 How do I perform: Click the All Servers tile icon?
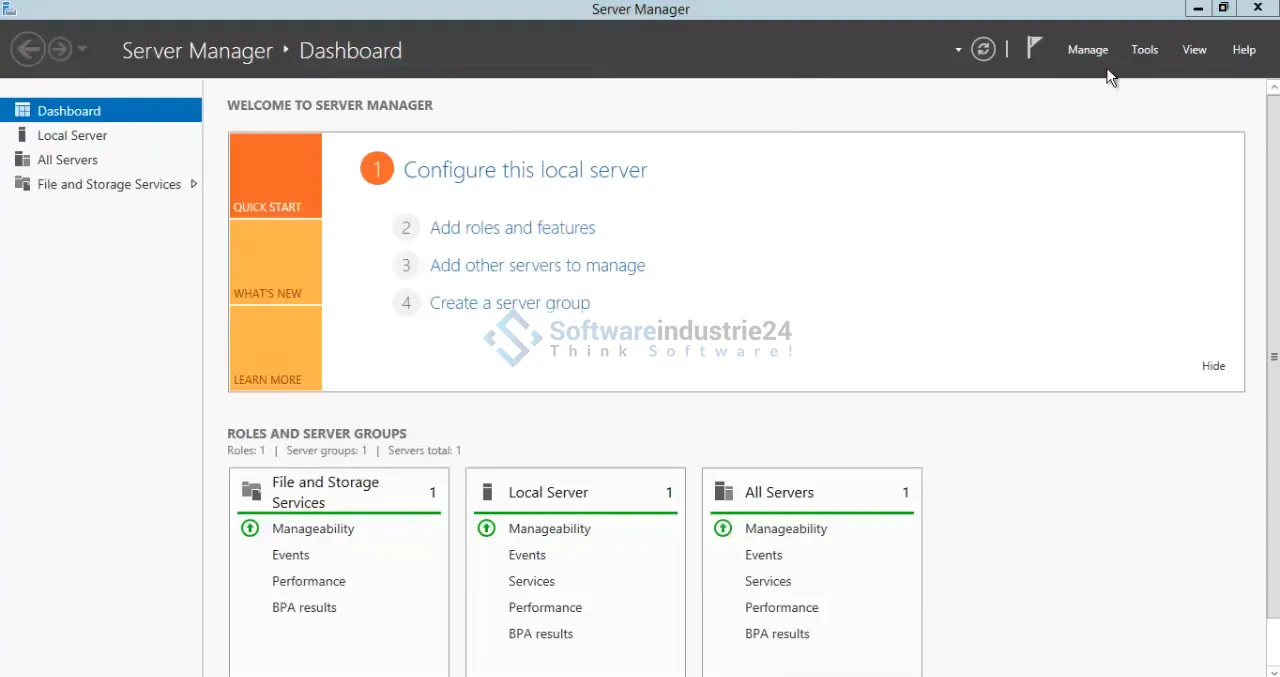[x=724, y=492]
